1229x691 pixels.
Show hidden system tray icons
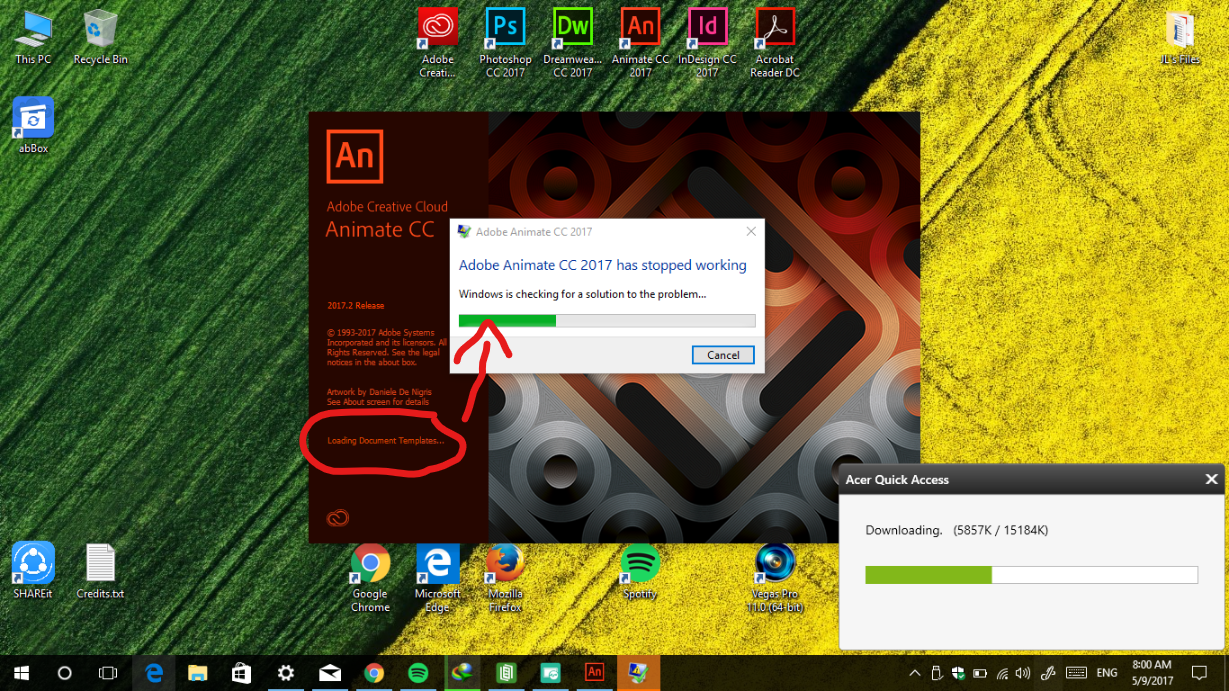point(914,673)
